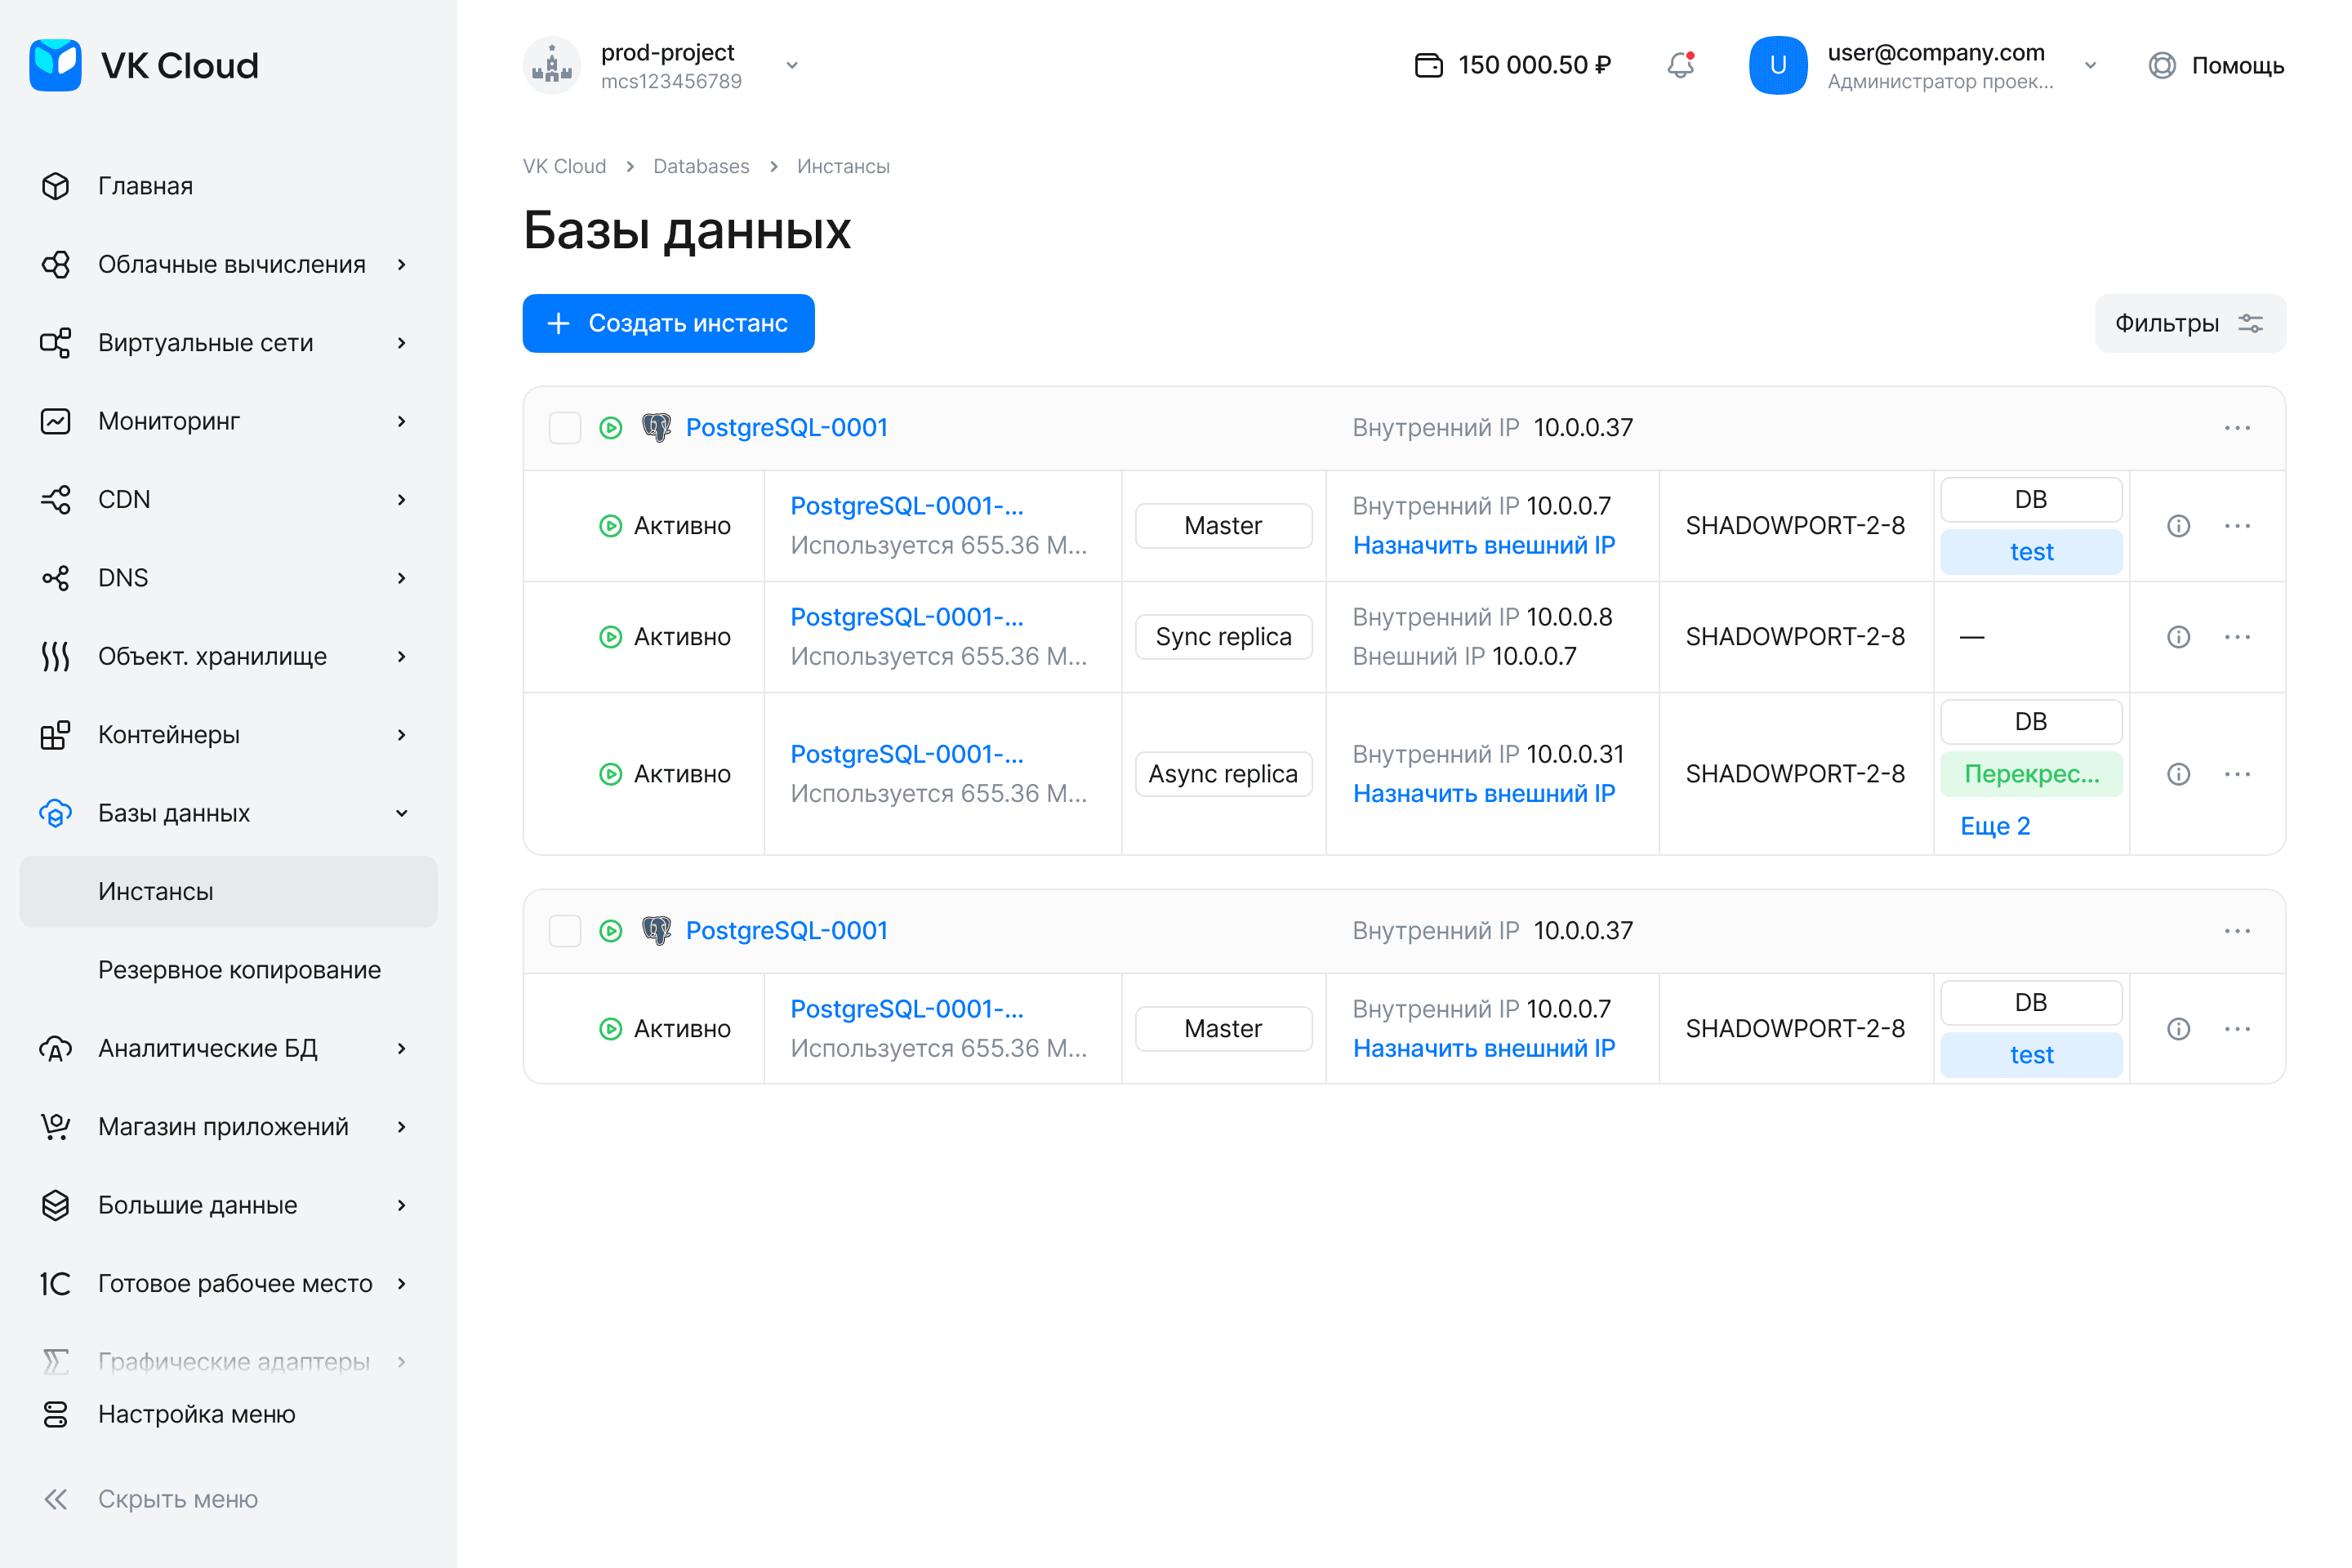Click the Магазин приложений cart icon

(x=56, y=1127)
